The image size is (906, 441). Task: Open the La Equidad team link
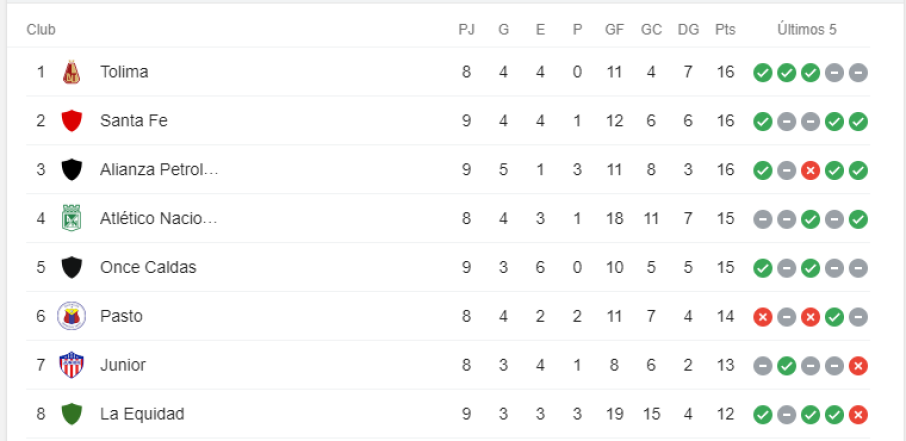[142, 414]
